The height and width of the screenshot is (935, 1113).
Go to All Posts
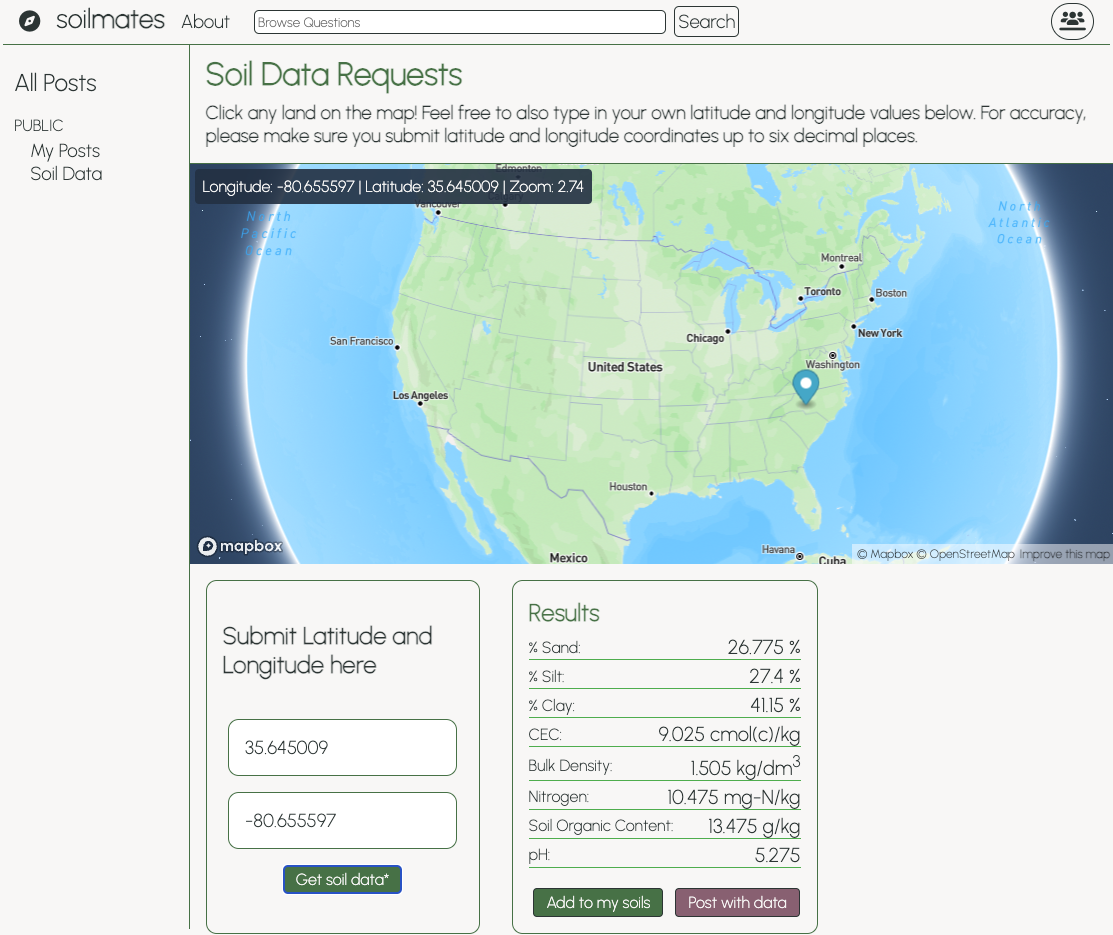click(56, 83)
